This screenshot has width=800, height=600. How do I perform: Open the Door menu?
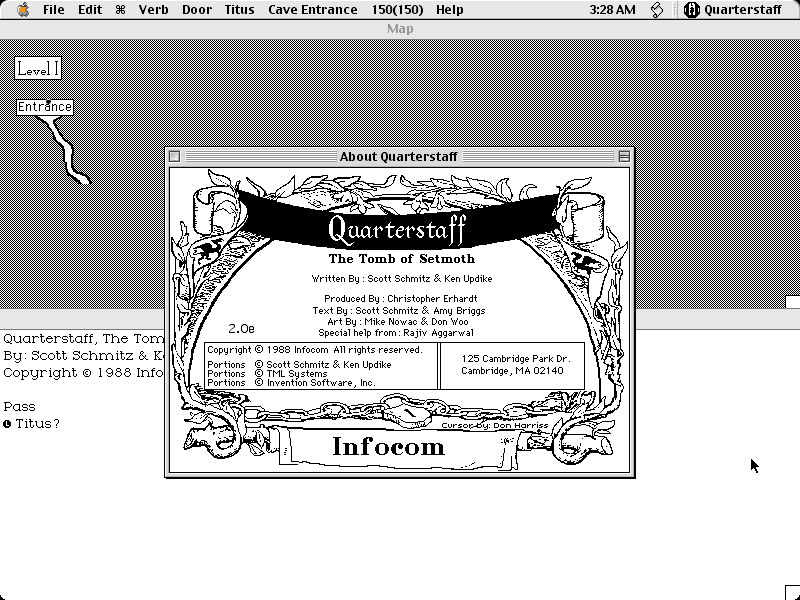196,10
